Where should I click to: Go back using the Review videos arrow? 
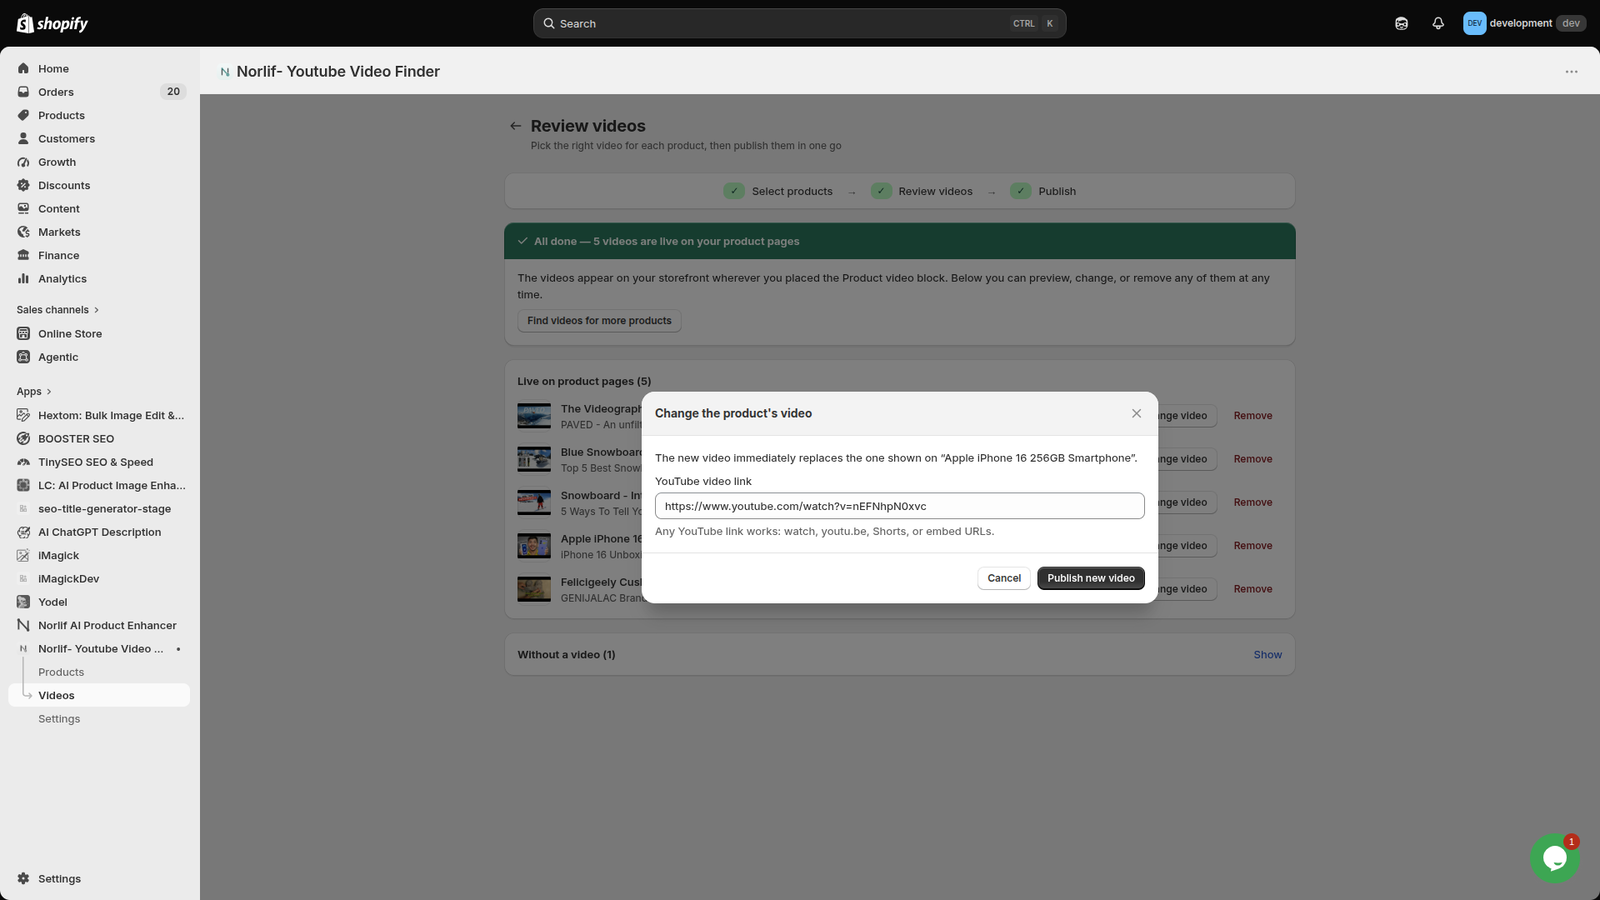515,126
